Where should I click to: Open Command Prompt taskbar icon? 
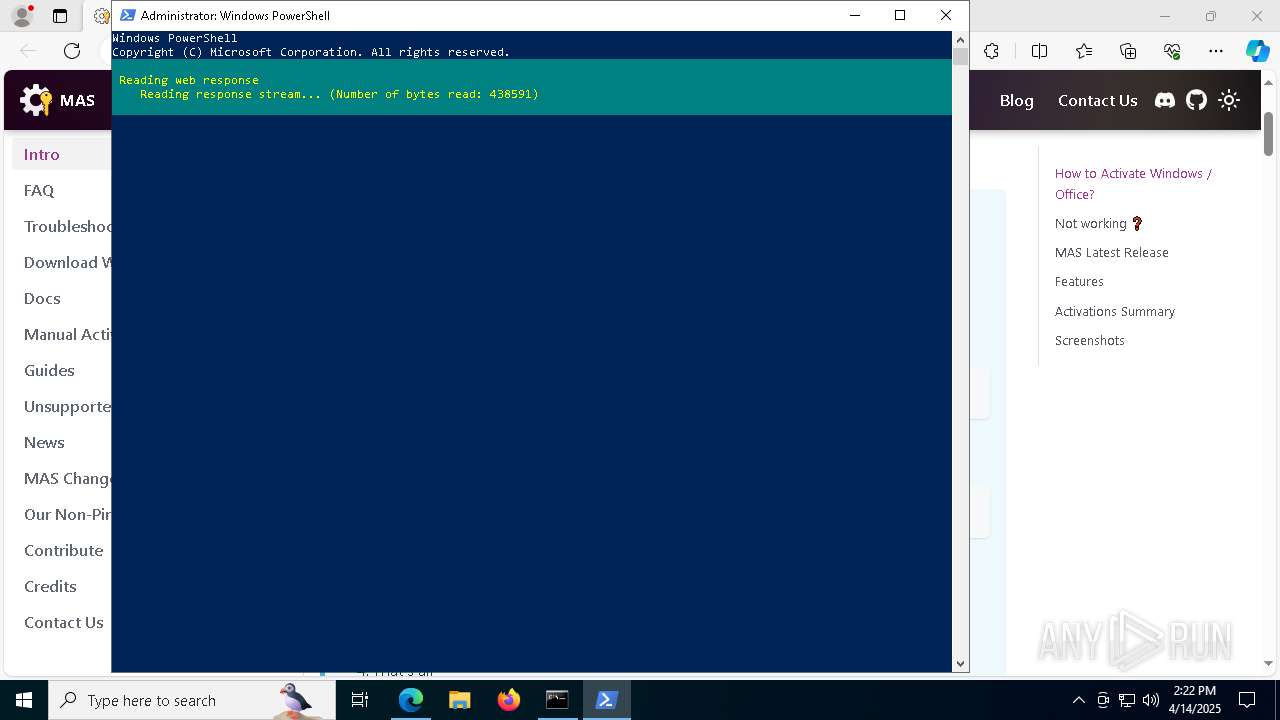point(557,700)
